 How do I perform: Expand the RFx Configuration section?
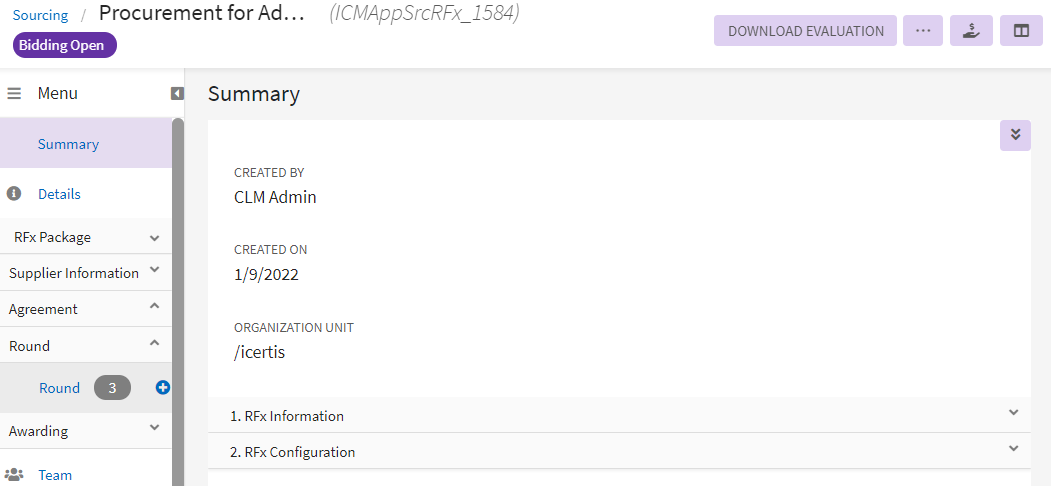point(1013,451)
